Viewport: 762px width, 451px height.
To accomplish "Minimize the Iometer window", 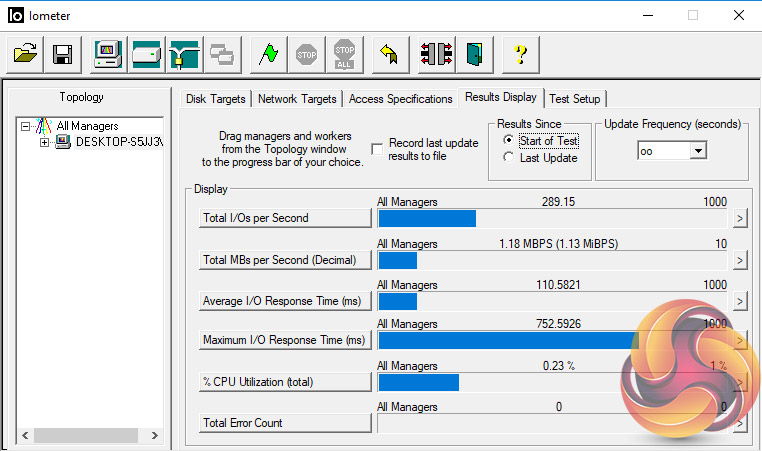I will pos(648,16).
